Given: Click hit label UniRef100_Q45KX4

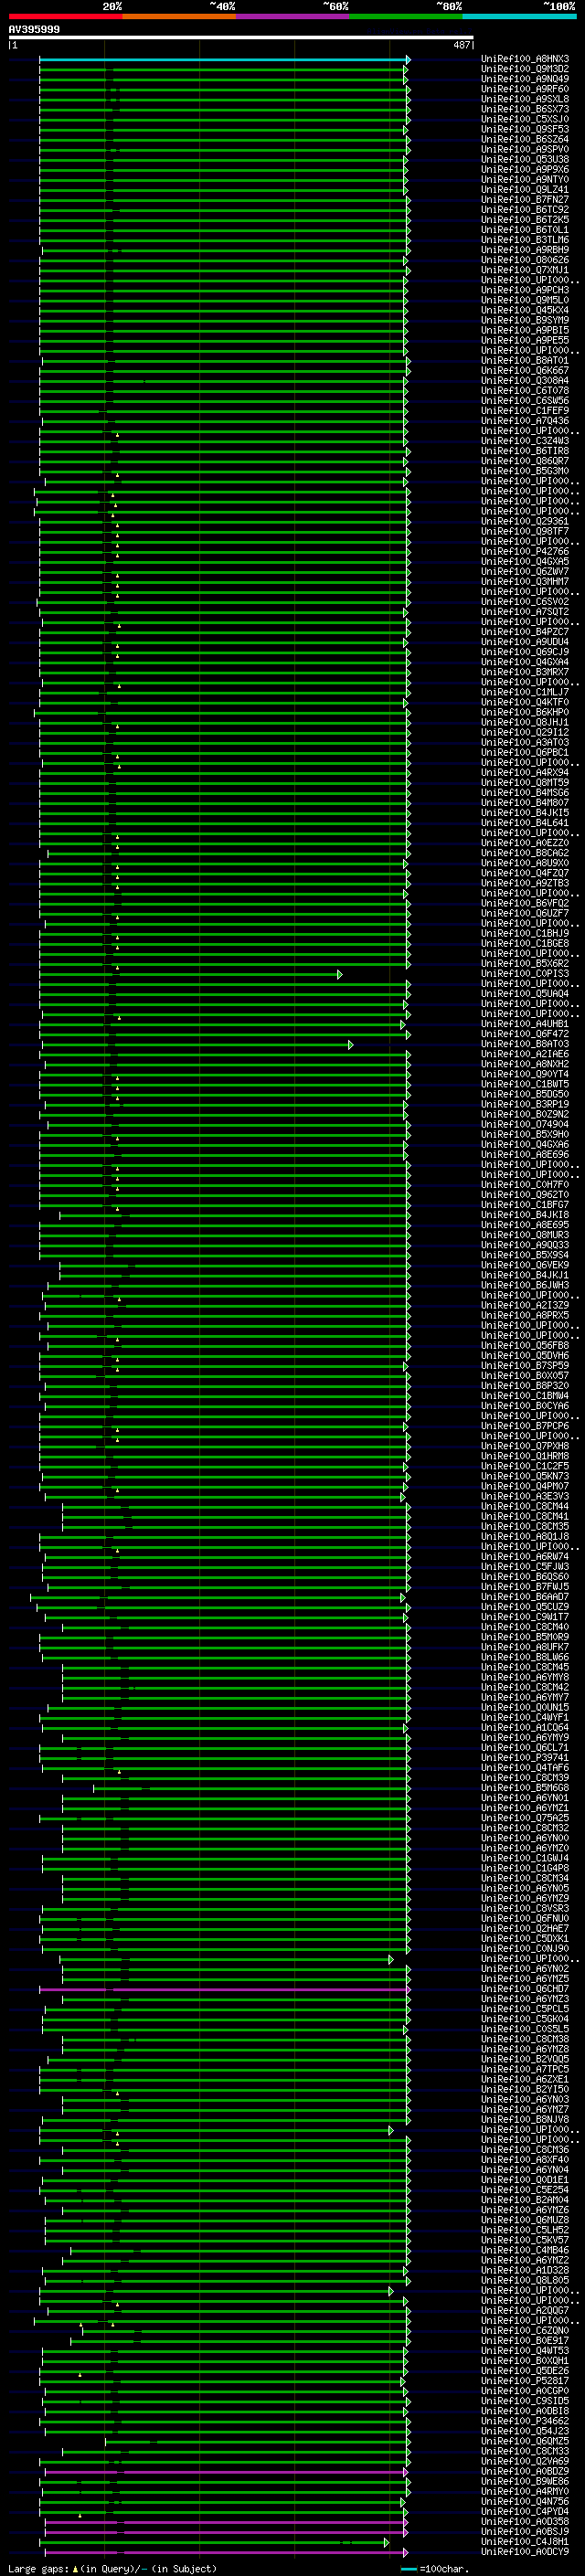Looking at the screenshot, I should [525, 310].
